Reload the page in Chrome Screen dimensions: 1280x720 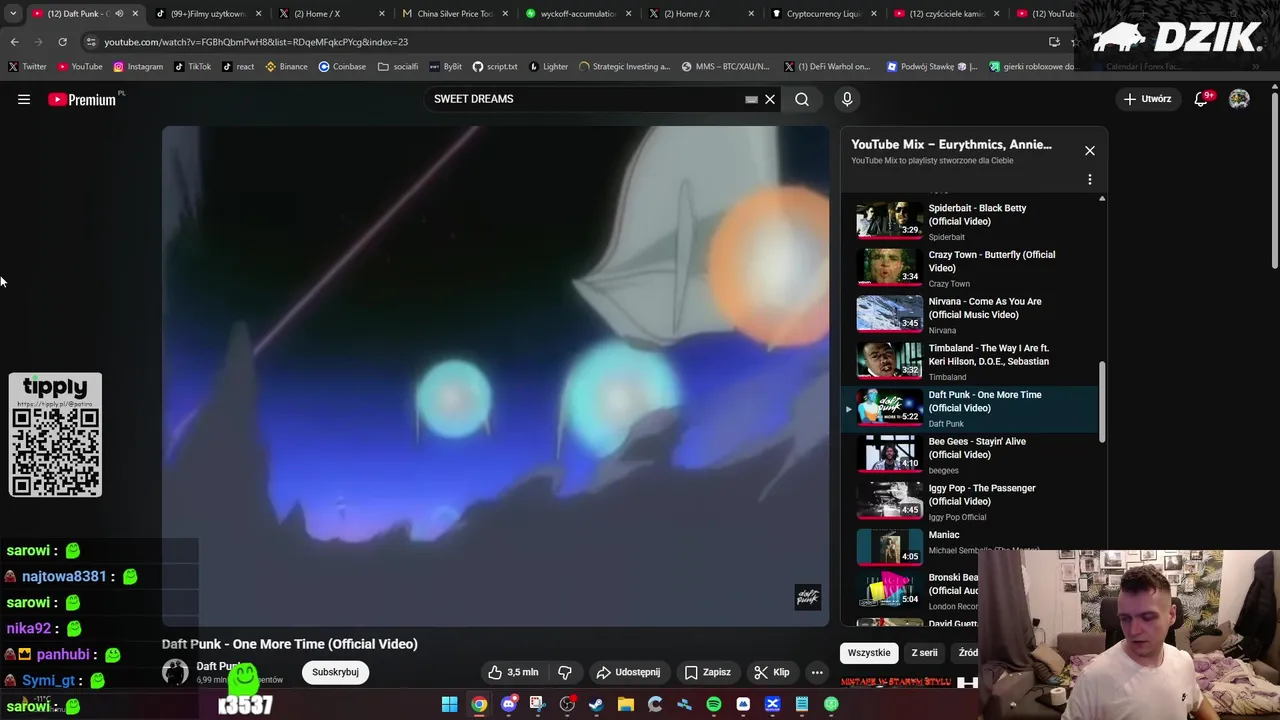pos(62,42)
